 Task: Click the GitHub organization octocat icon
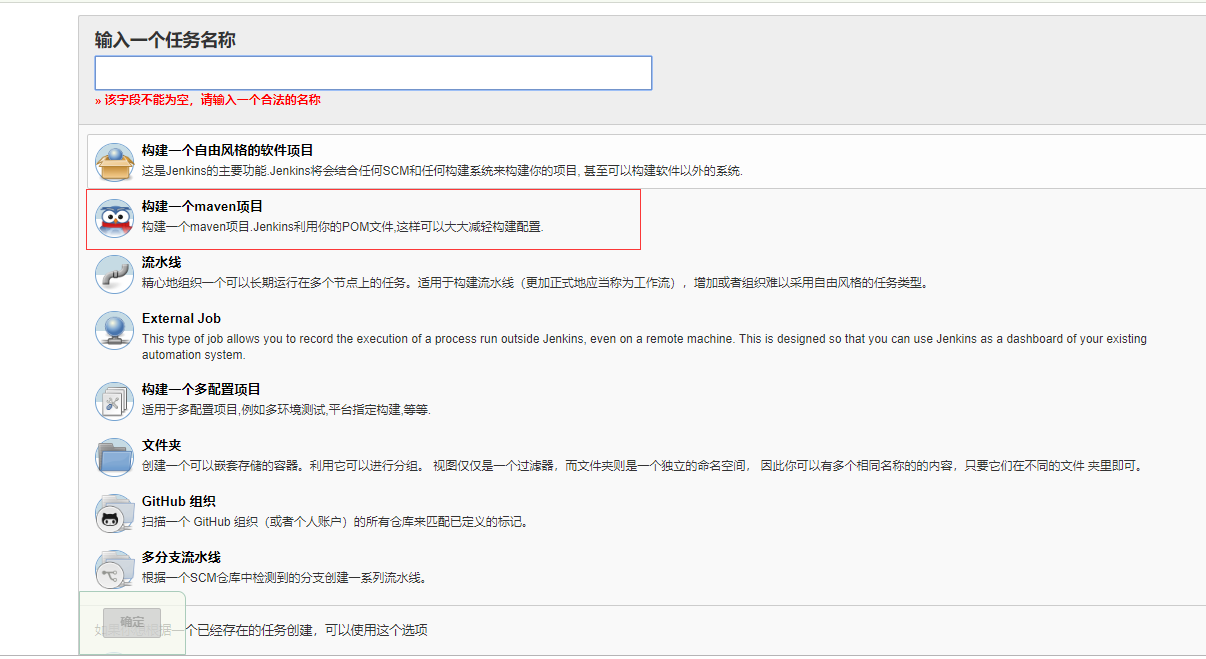coord(114,513)
